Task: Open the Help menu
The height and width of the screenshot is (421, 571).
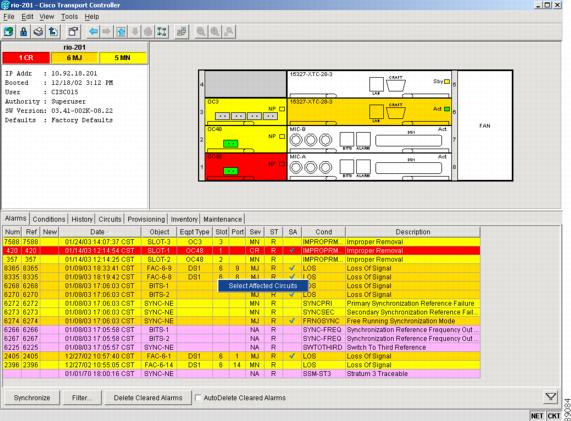Action: click(92, 17)
